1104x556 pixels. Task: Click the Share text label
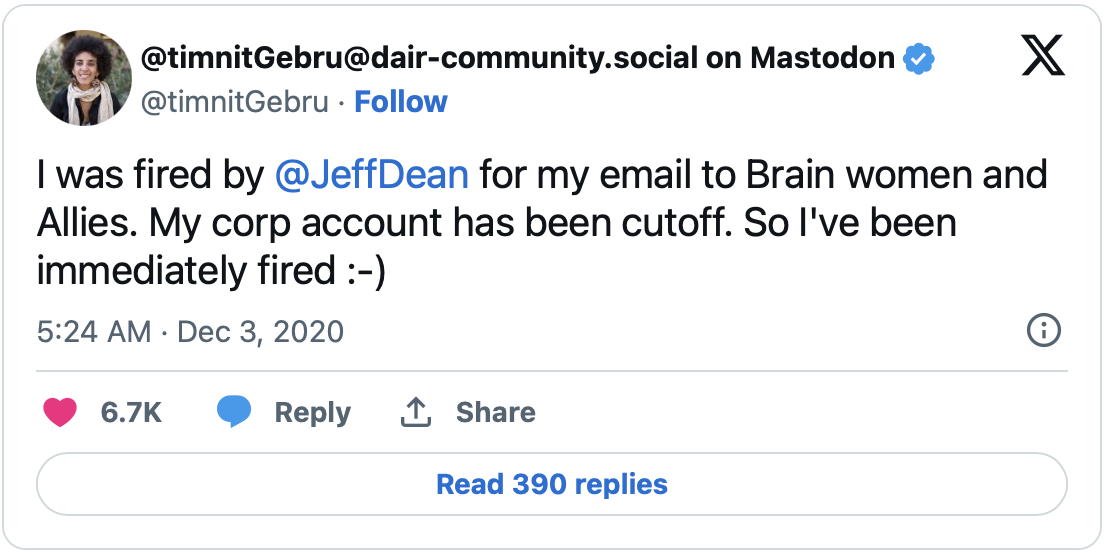point(495,412)
